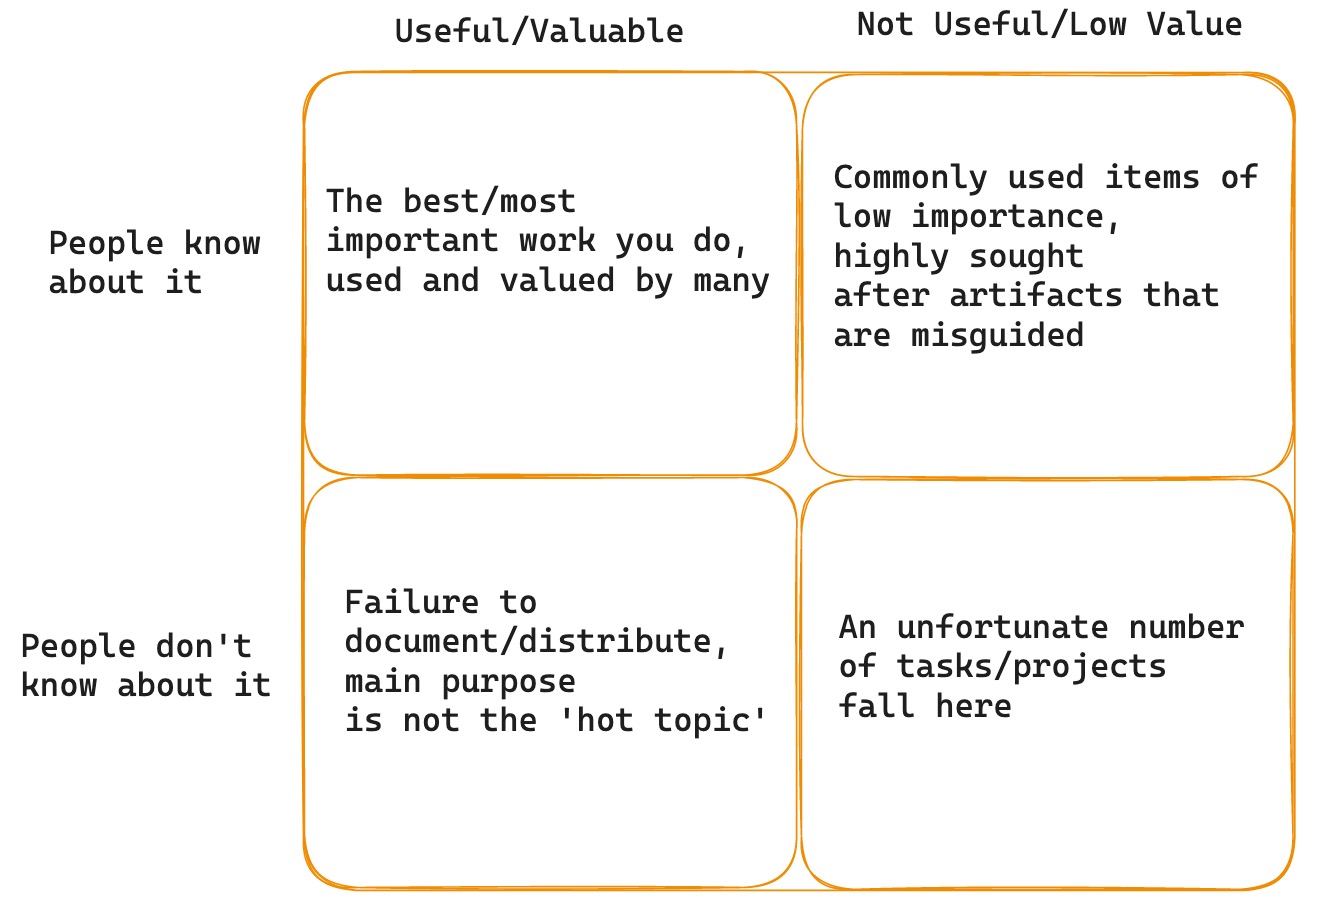
Task: Select the 'main purpose' text line
Action: coord(460,681)
